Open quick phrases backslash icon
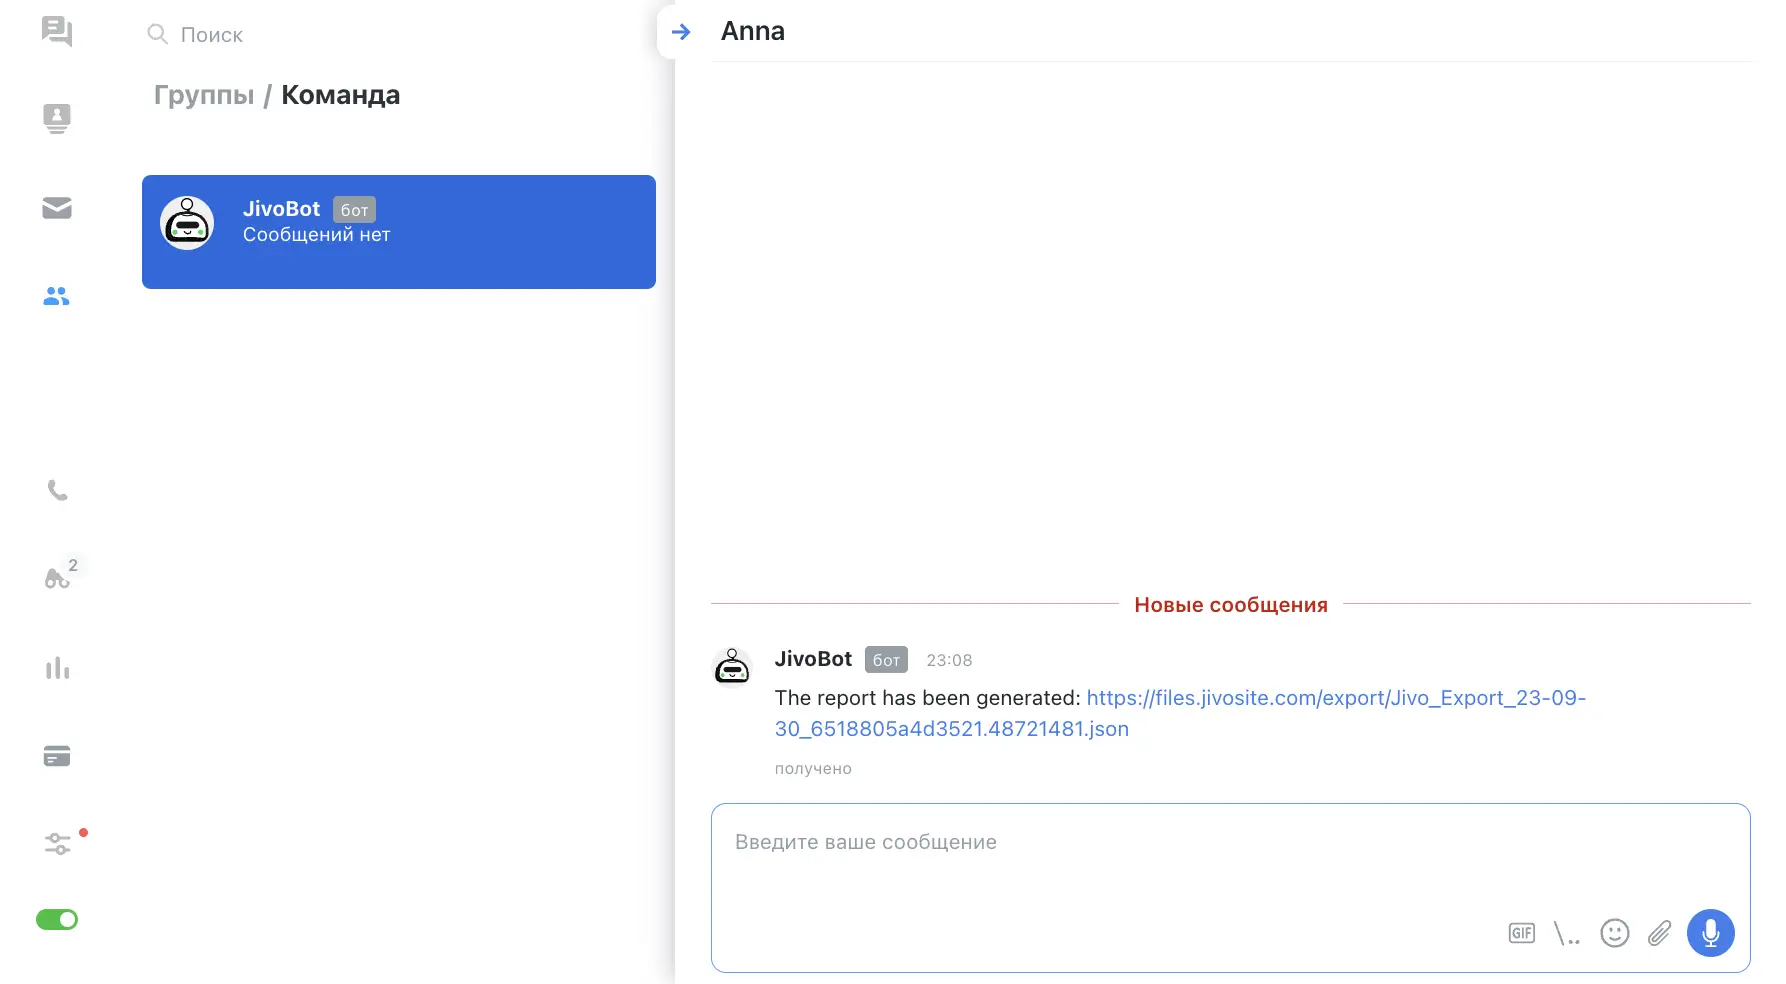The height and width of the screenshot is (984, 1786). (1566, 934)
